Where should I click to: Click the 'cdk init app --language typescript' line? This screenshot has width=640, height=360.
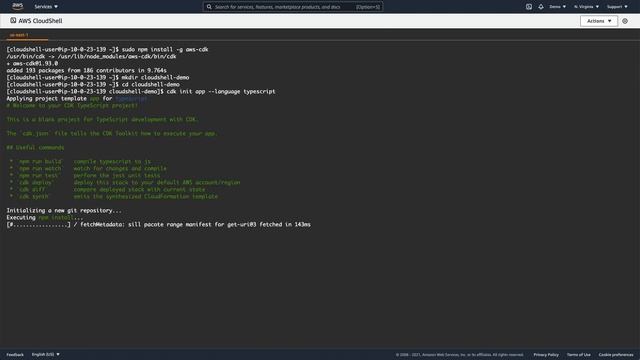click(141, 91)
